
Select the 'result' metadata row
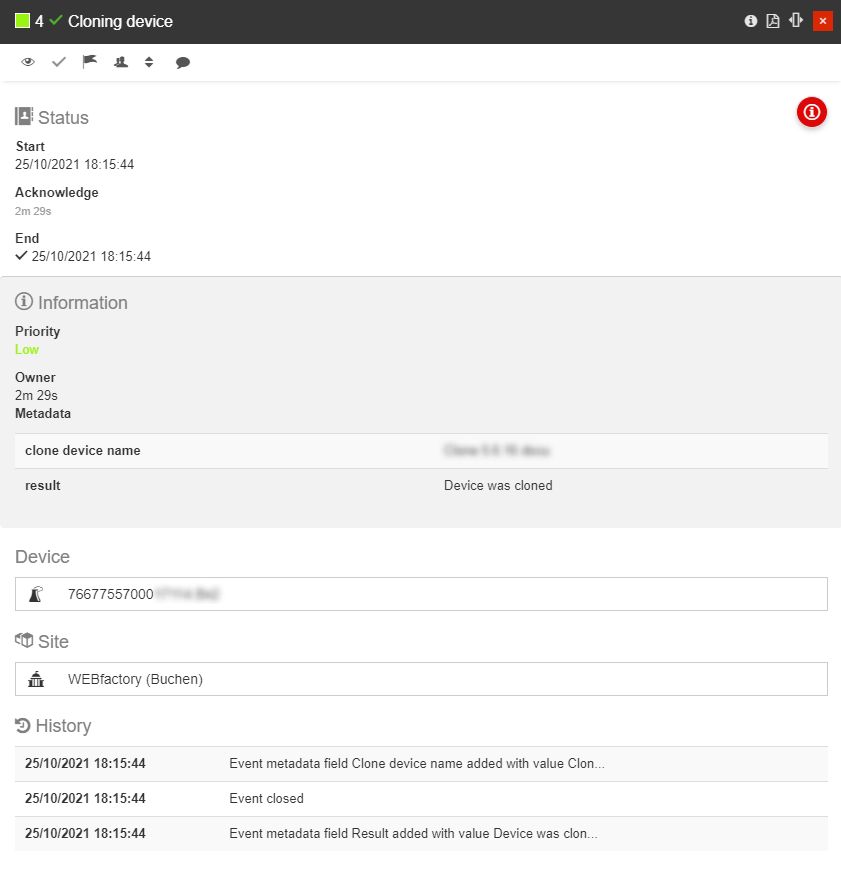[421, 486]
